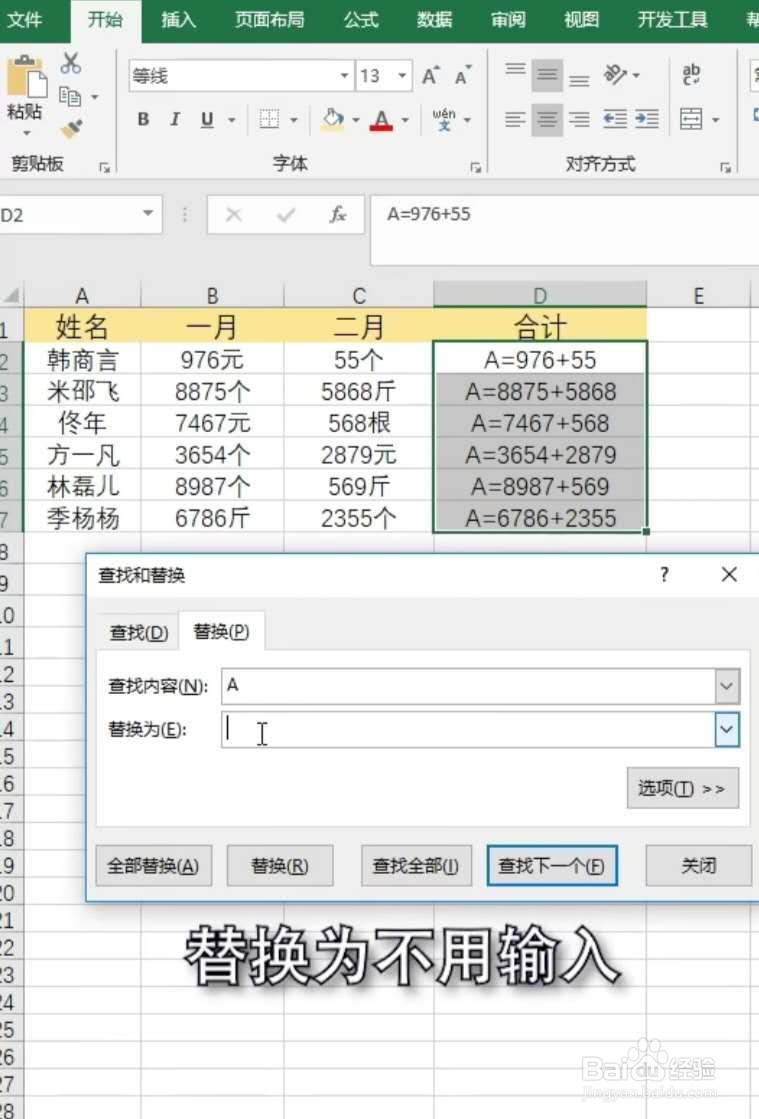
Task: Click the phonetic guide wén icon
Action: click(444, 119)
